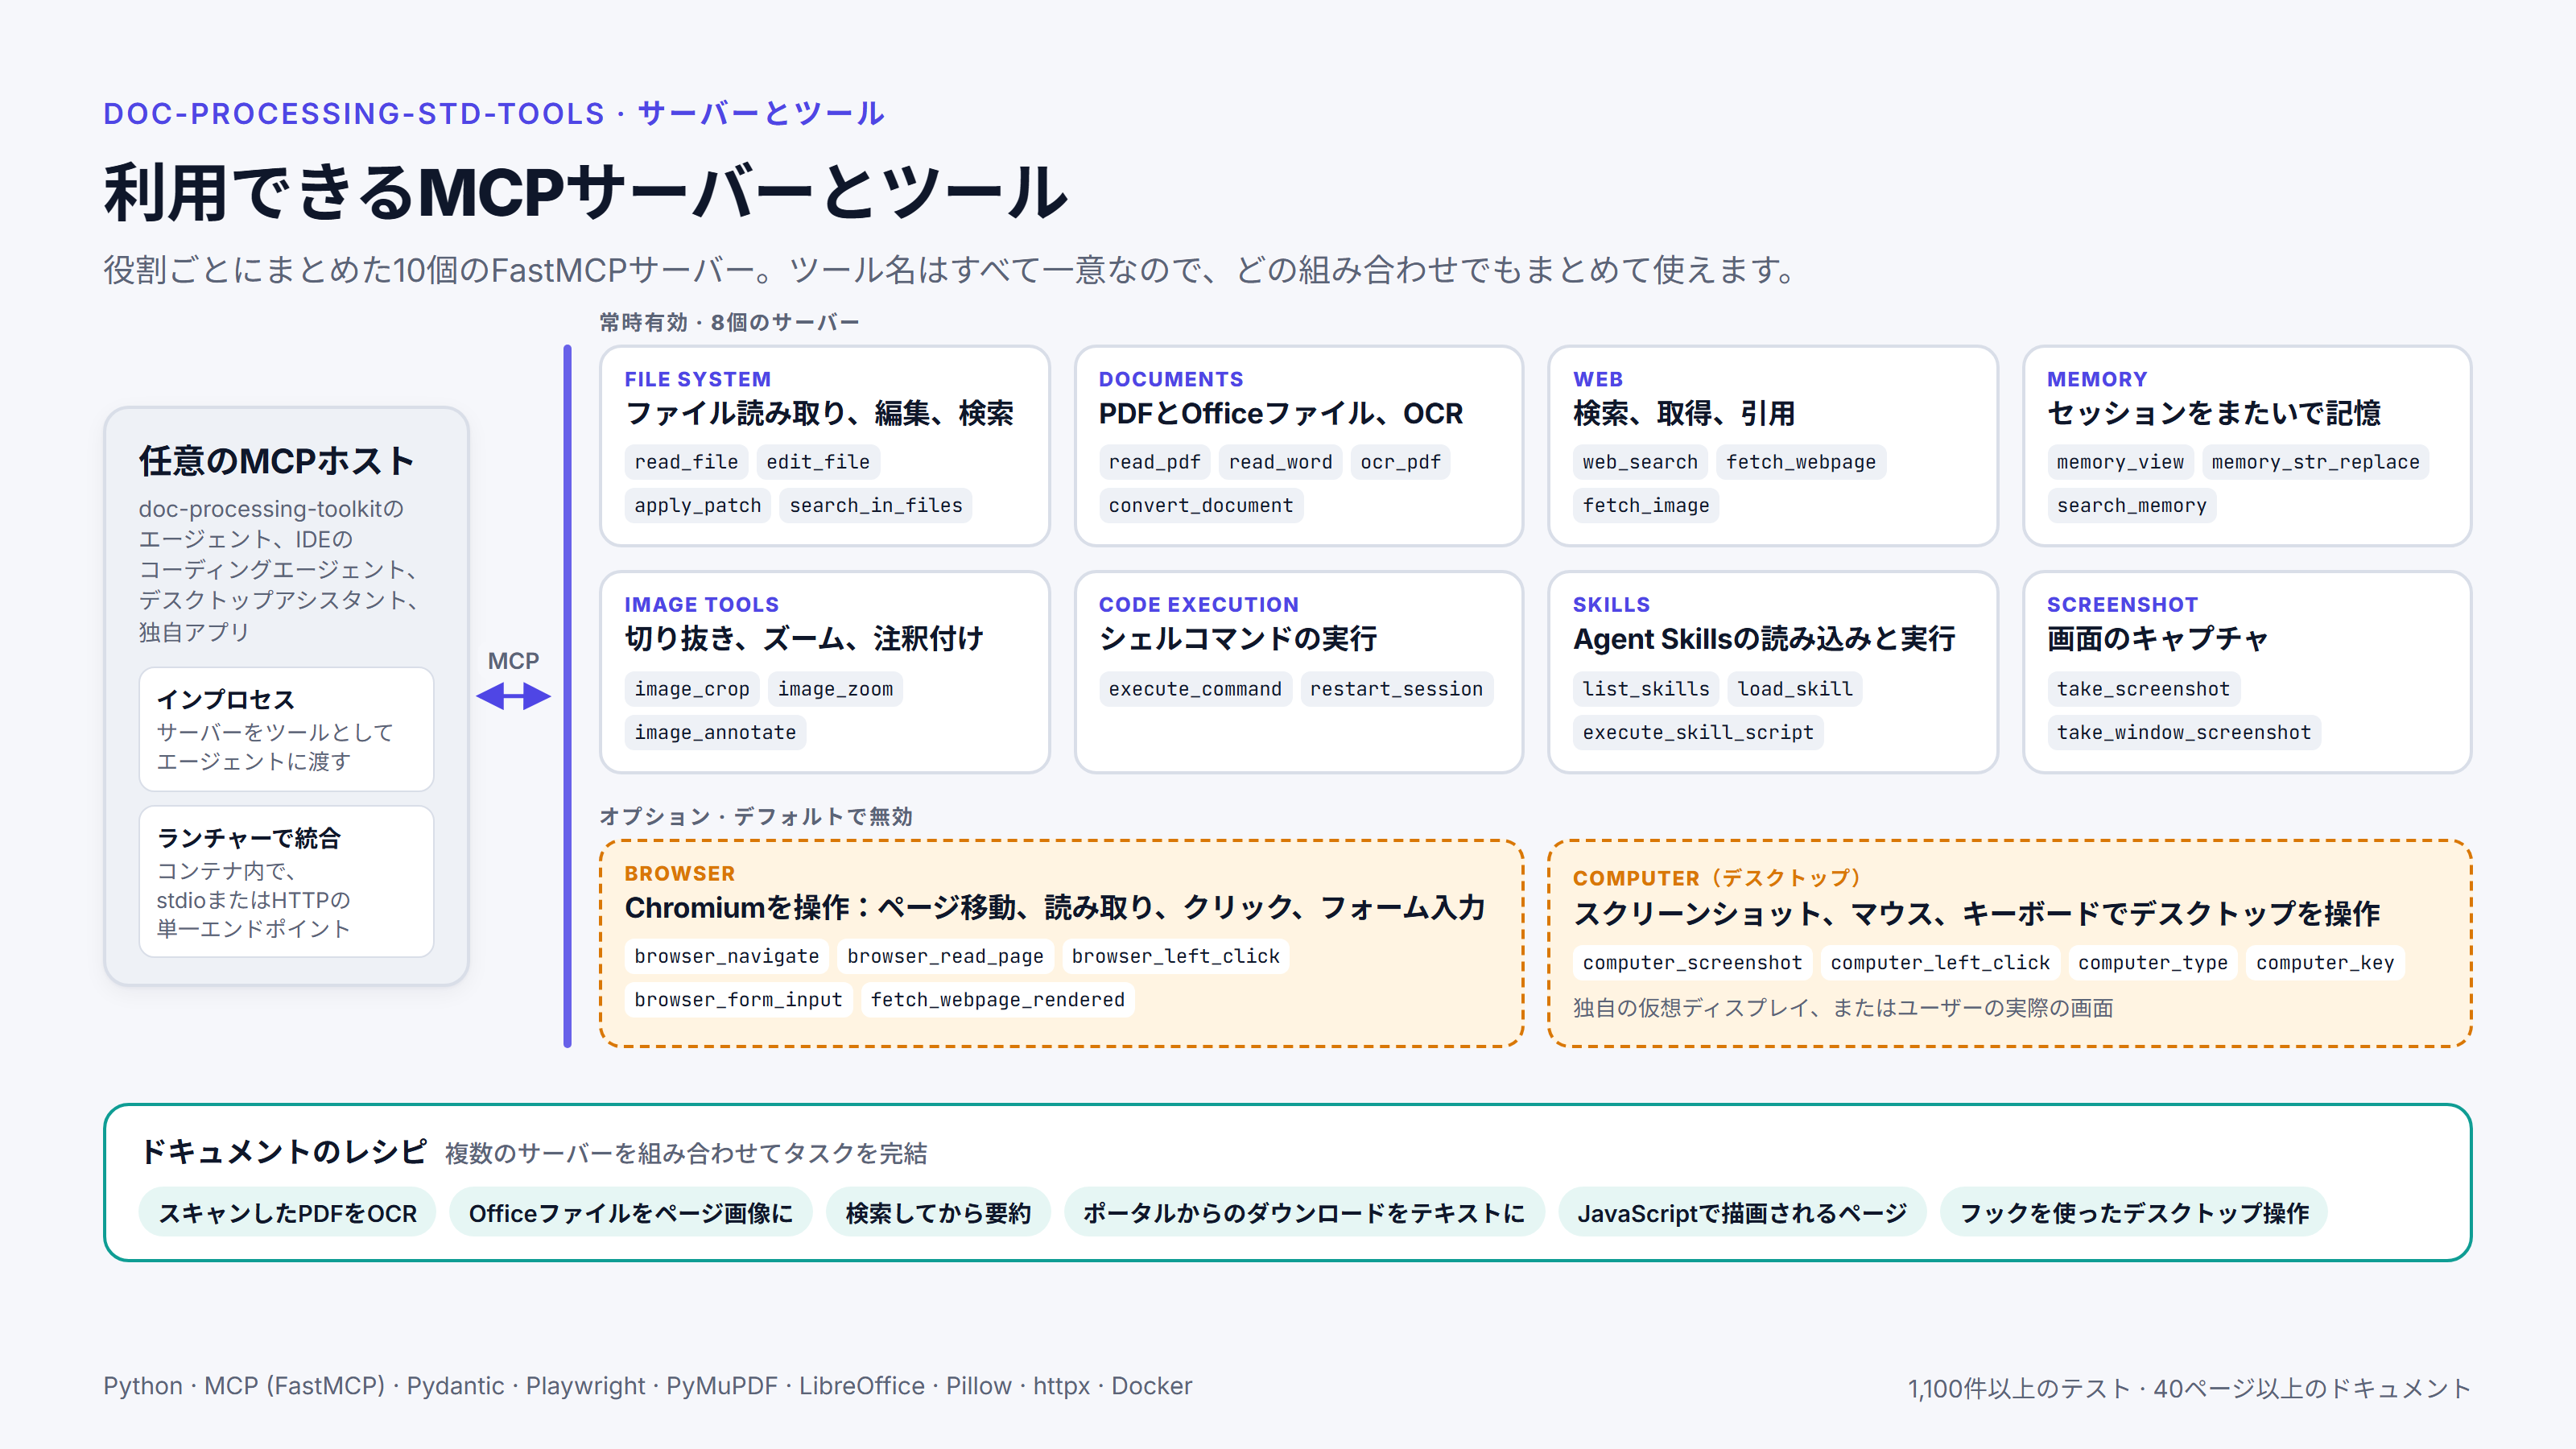Select the fetch_webpage_rendered chip
Viewport: 2576px width, 1449px height.
[x=998, y=1000]
